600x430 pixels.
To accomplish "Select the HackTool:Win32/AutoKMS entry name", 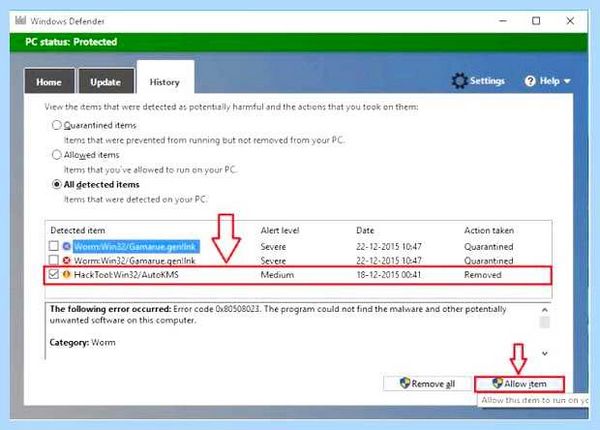I will [x=126, y=275].
